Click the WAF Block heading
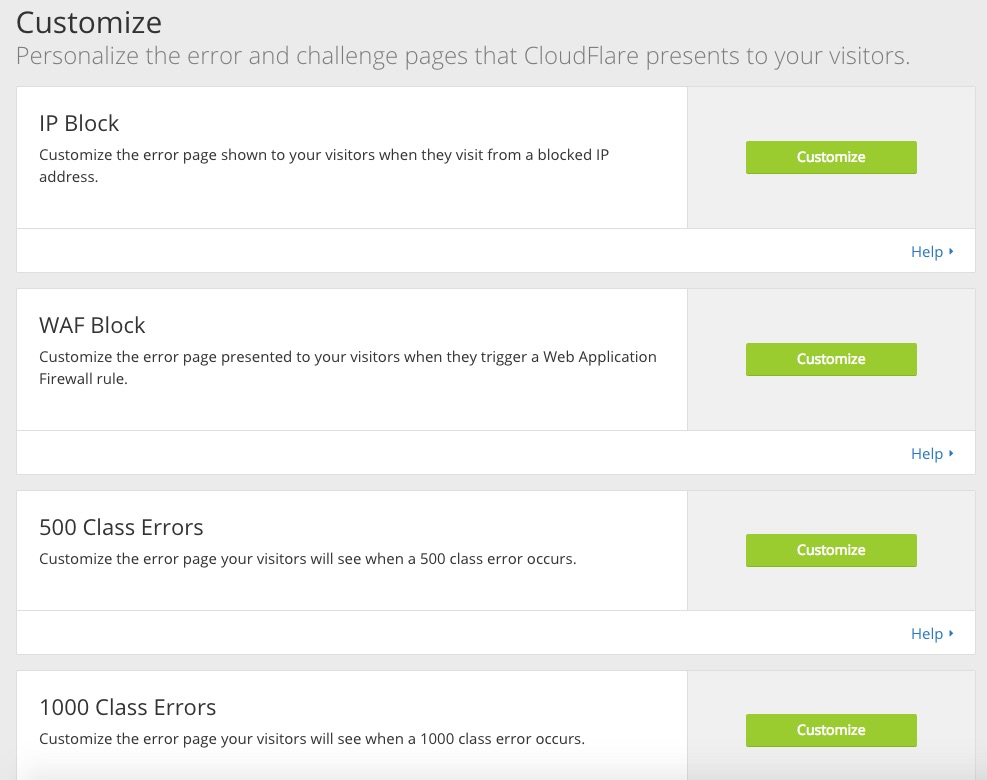The image size is (987, 780). [92, 326]
